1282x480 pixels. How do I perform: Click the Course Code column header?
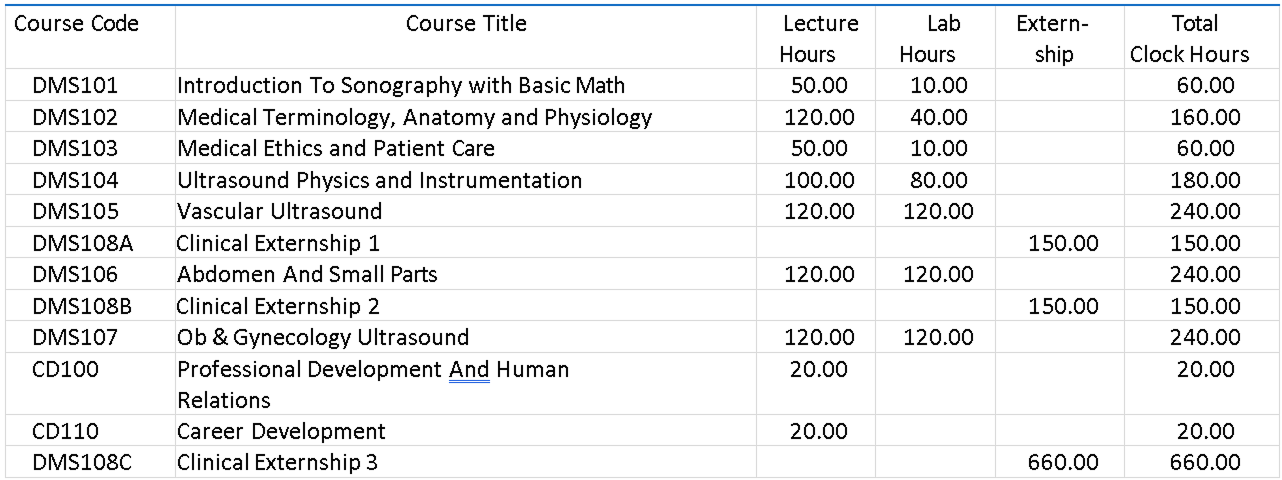point(76,24)
